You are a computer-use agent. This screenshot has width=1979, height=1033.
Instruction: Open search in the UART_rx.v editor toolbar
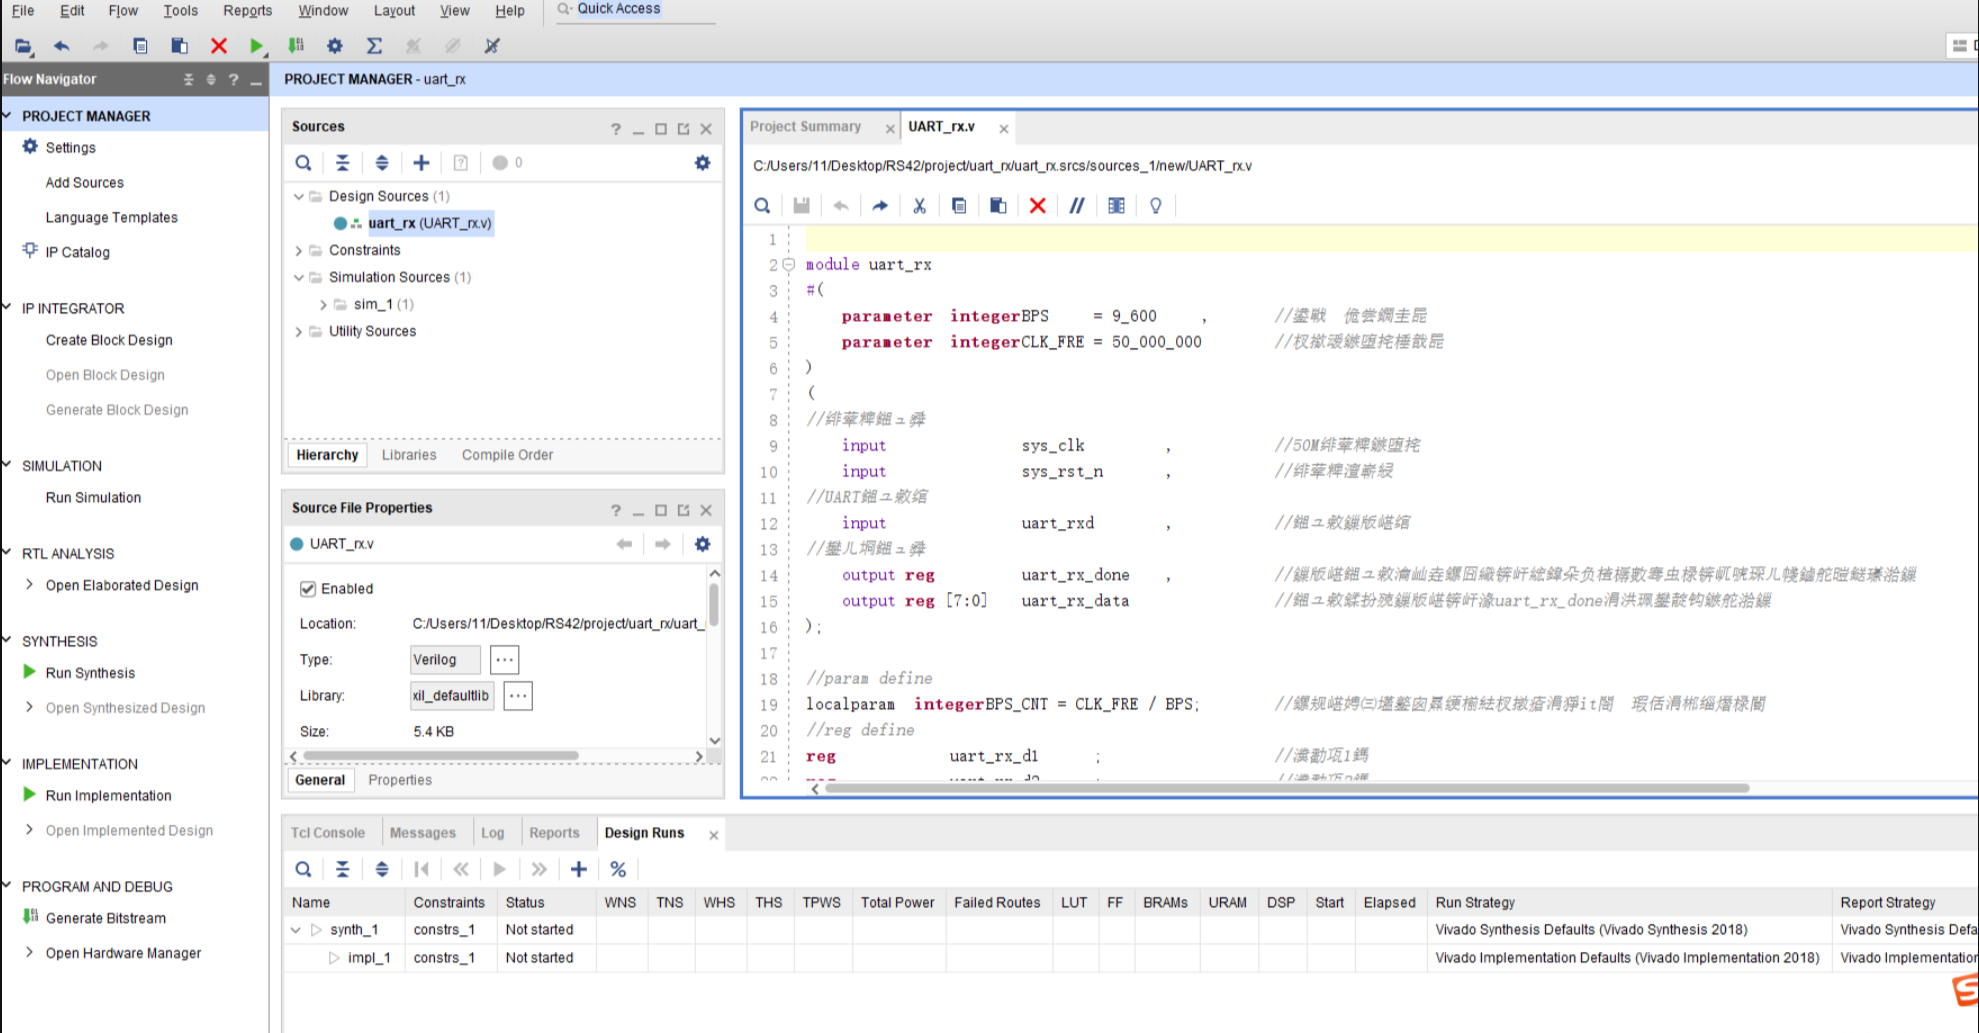pos(762,206)
